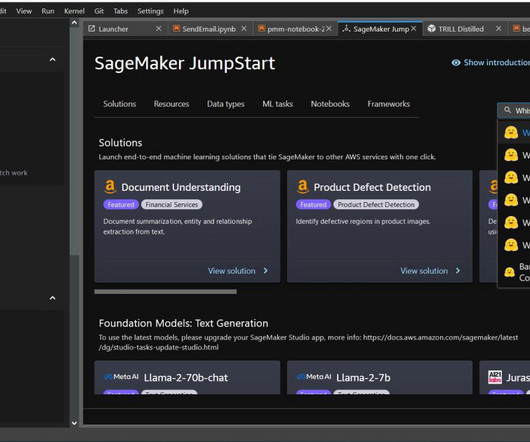Switch to the pmm-notebook tab
This screenshot has height=442, width=530.
tap(295, 29)
